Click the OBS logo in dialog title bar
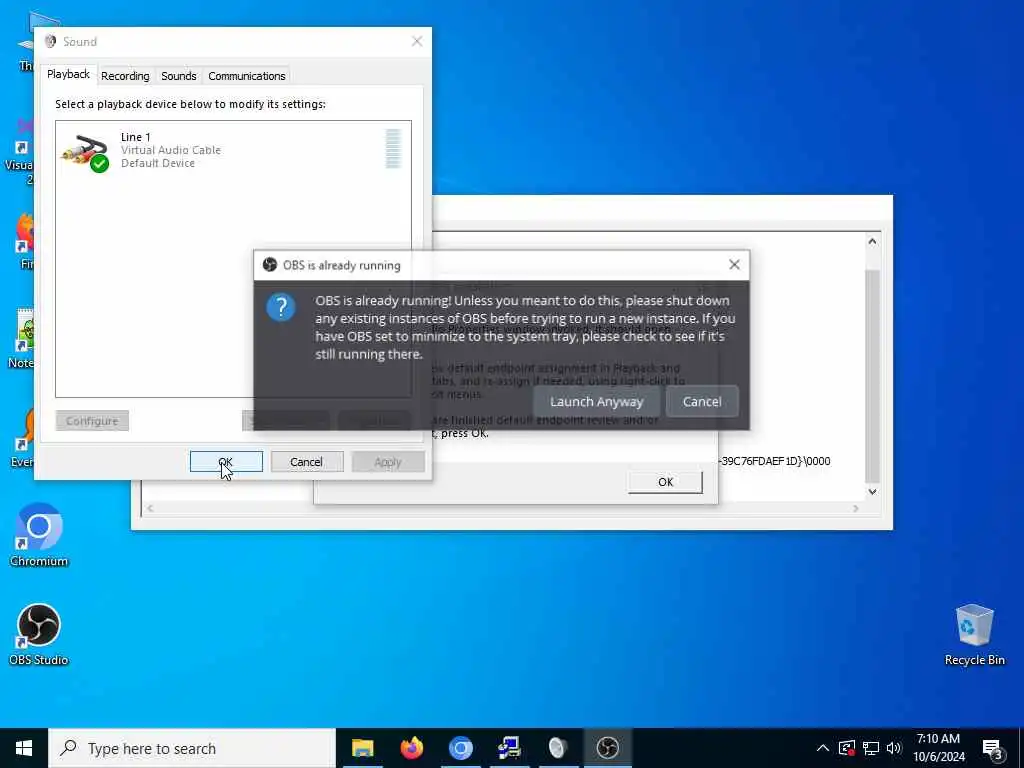Screen dimensions: 1024x768 (x=270, y=264)
